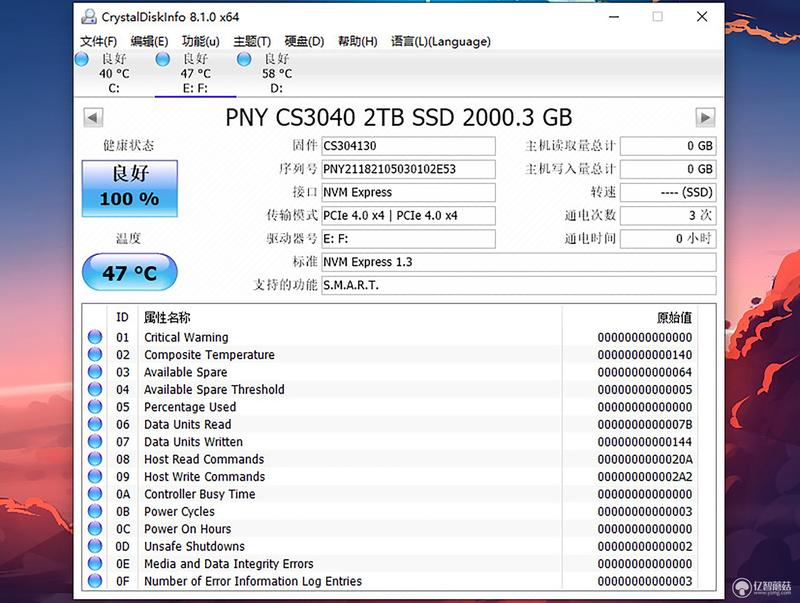Click the status icon for Available Spare Threshold

(x=95, y=389)
